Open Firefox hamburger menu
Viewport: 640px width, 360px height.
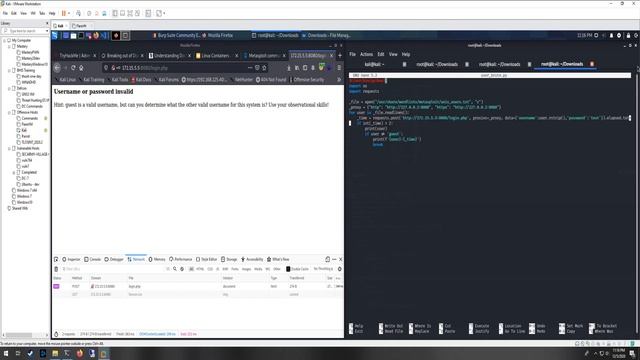coord(339,68)
